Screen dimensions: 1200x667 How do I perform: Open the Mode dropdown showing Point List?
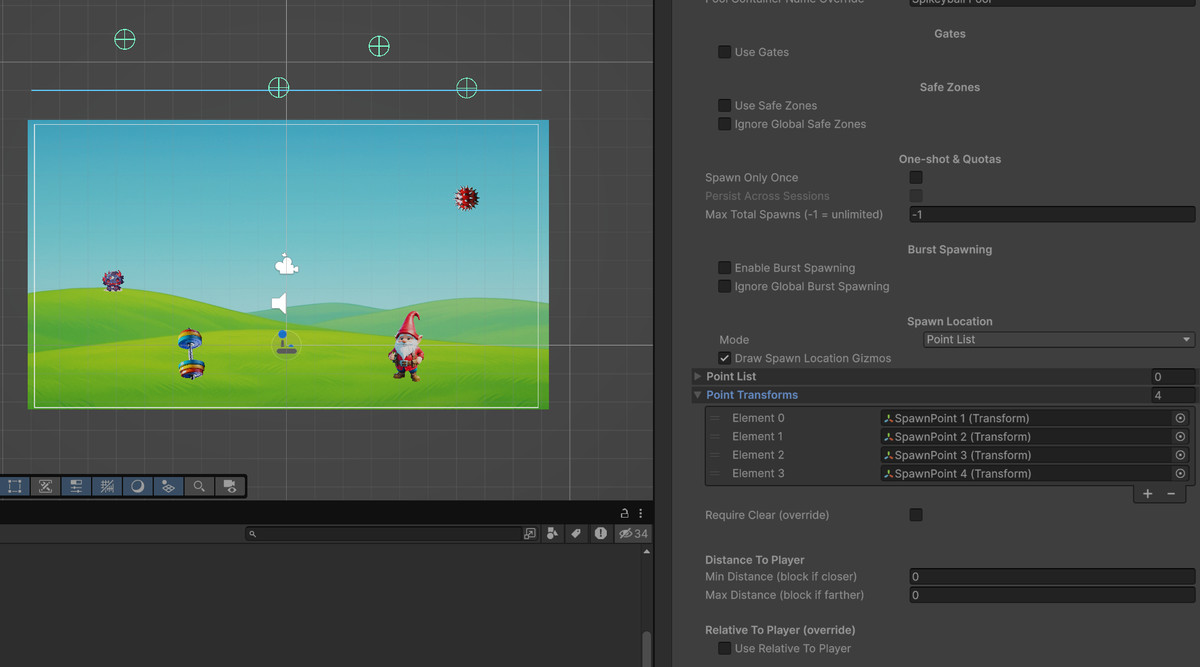[1058, 340]
